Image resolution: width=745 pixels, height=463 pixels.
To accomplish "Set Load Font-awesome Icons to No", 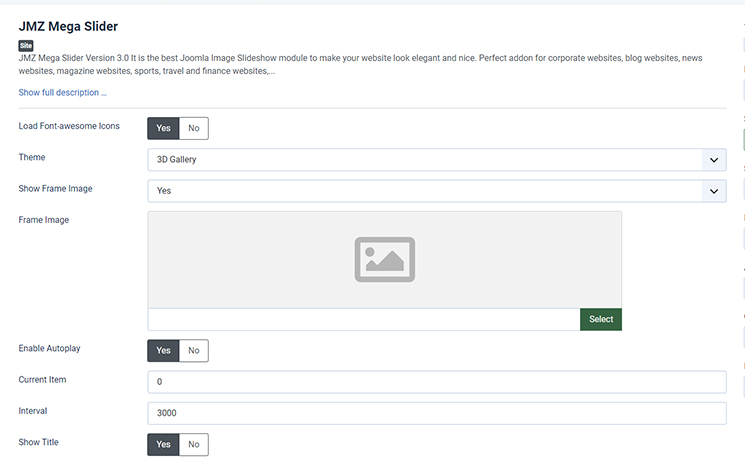I will coord(193,128).
